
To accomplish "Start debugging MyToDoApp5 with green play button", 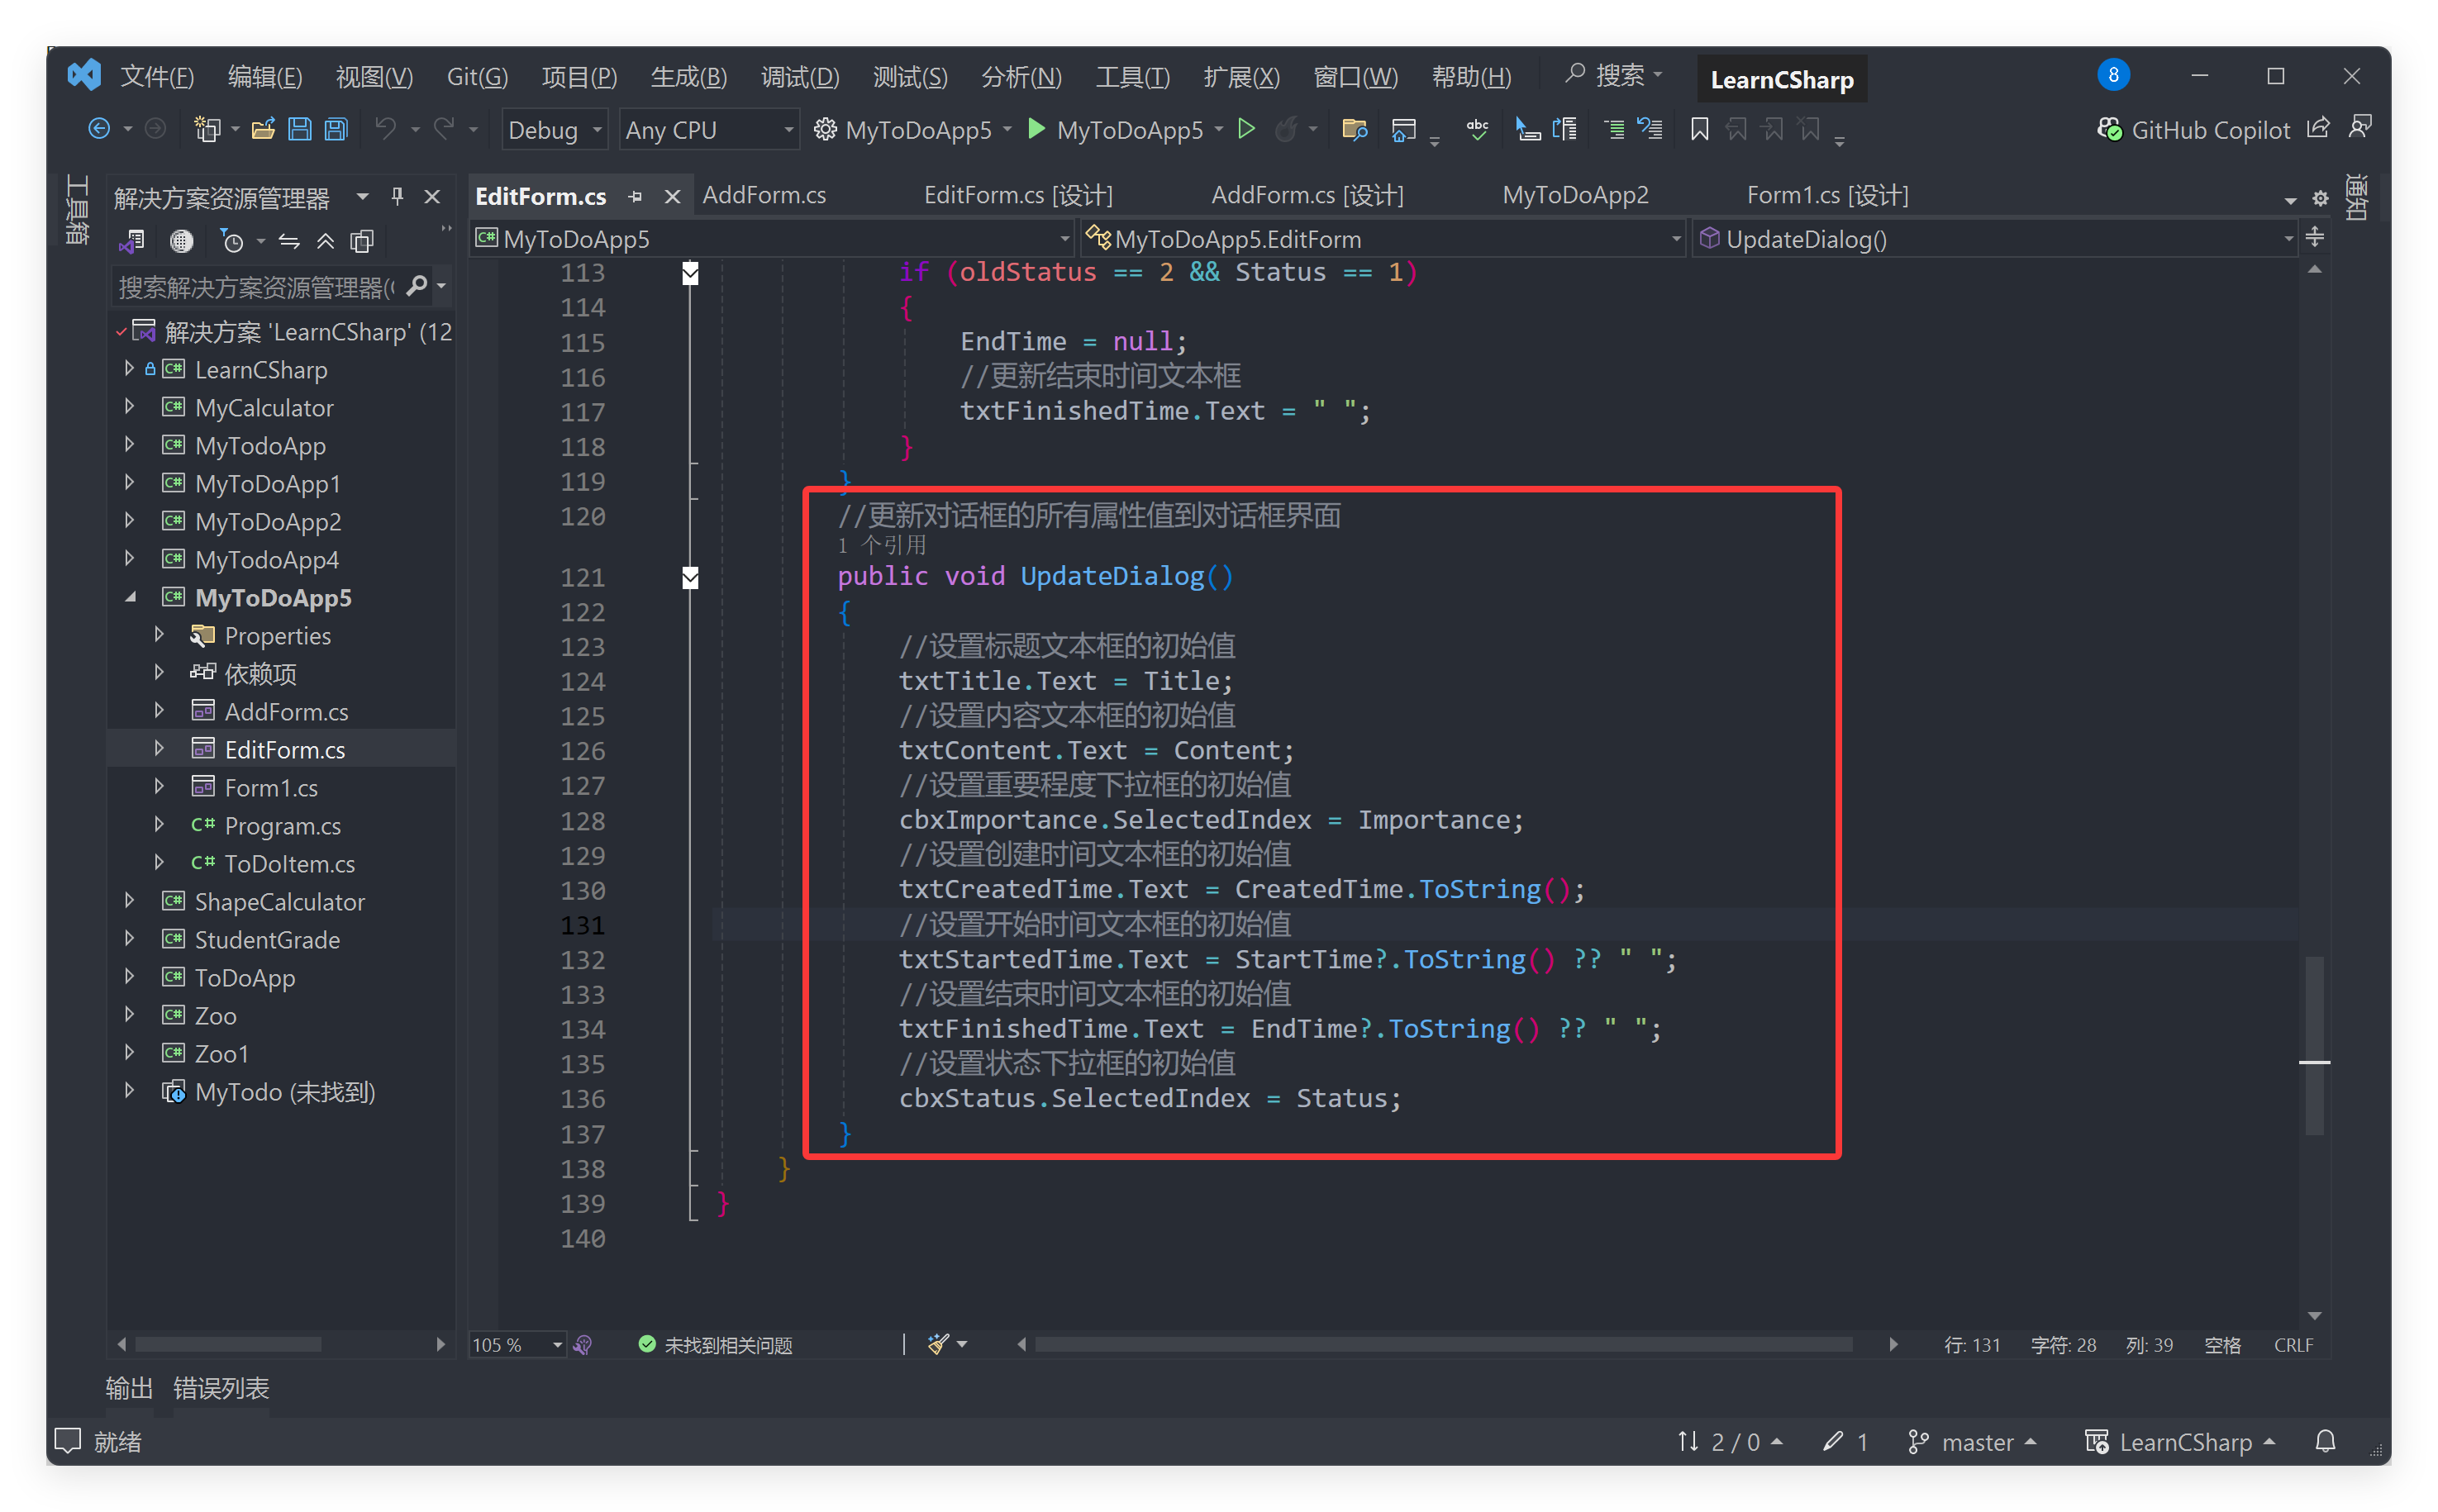I will (x=1037, y=129).
